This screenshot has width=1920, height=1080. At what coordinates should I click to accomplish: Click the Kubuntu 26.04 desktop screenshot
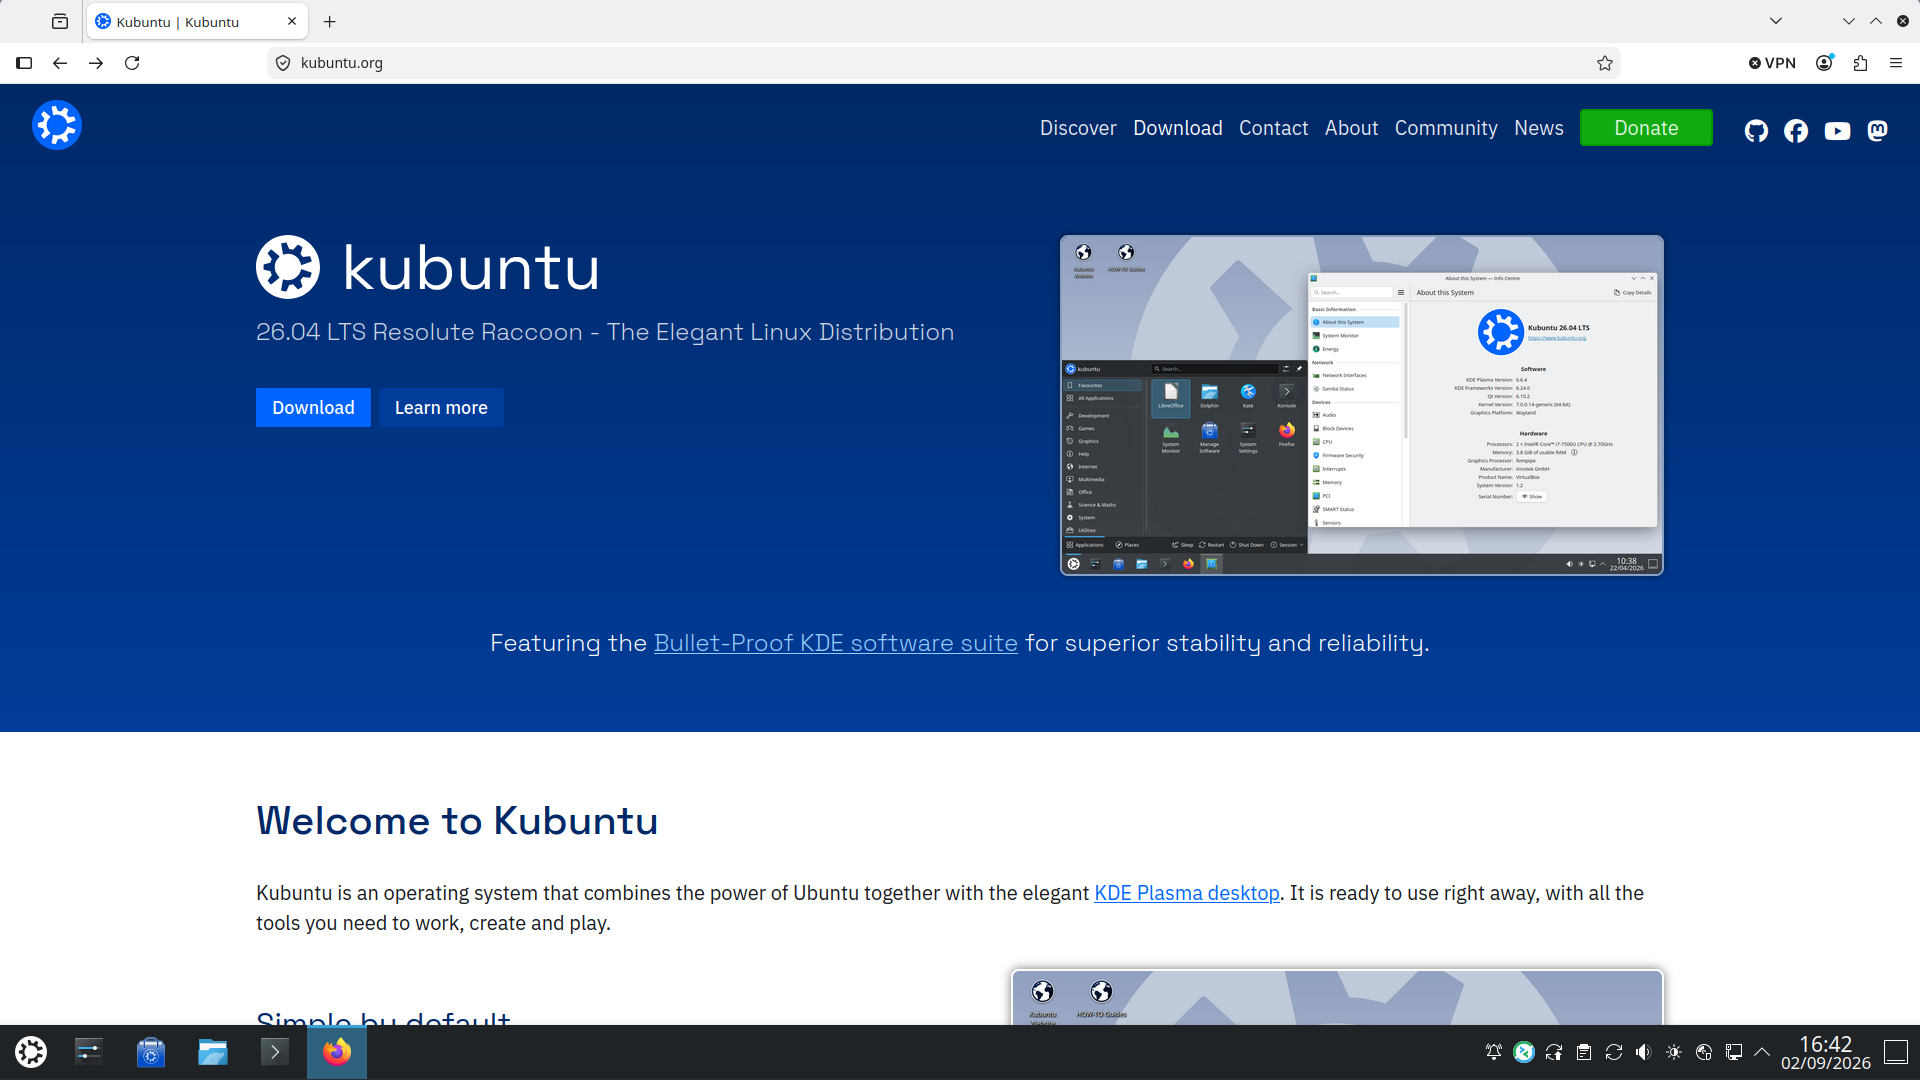1362,405
